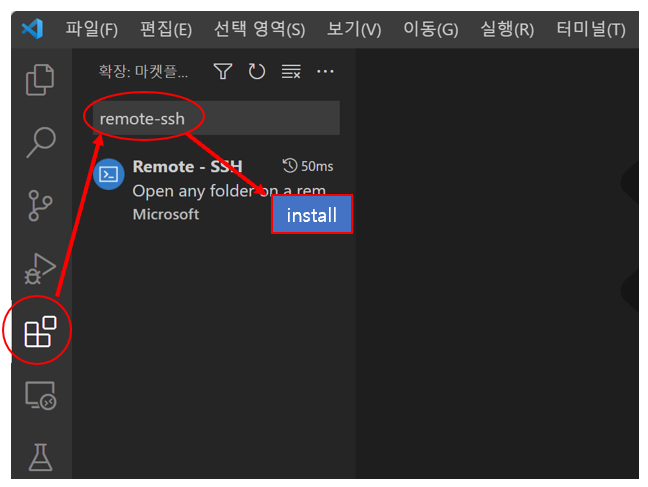Open the Testing flask icon
The image size is (648, 487).
(x=40, y=457)
